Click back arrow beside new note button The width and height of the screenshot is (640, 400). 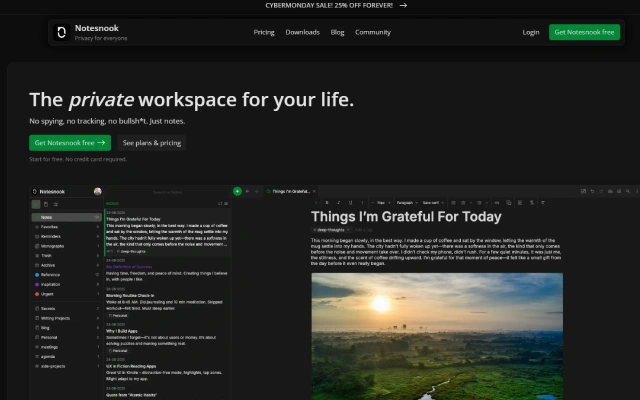[x=247, y=191]
